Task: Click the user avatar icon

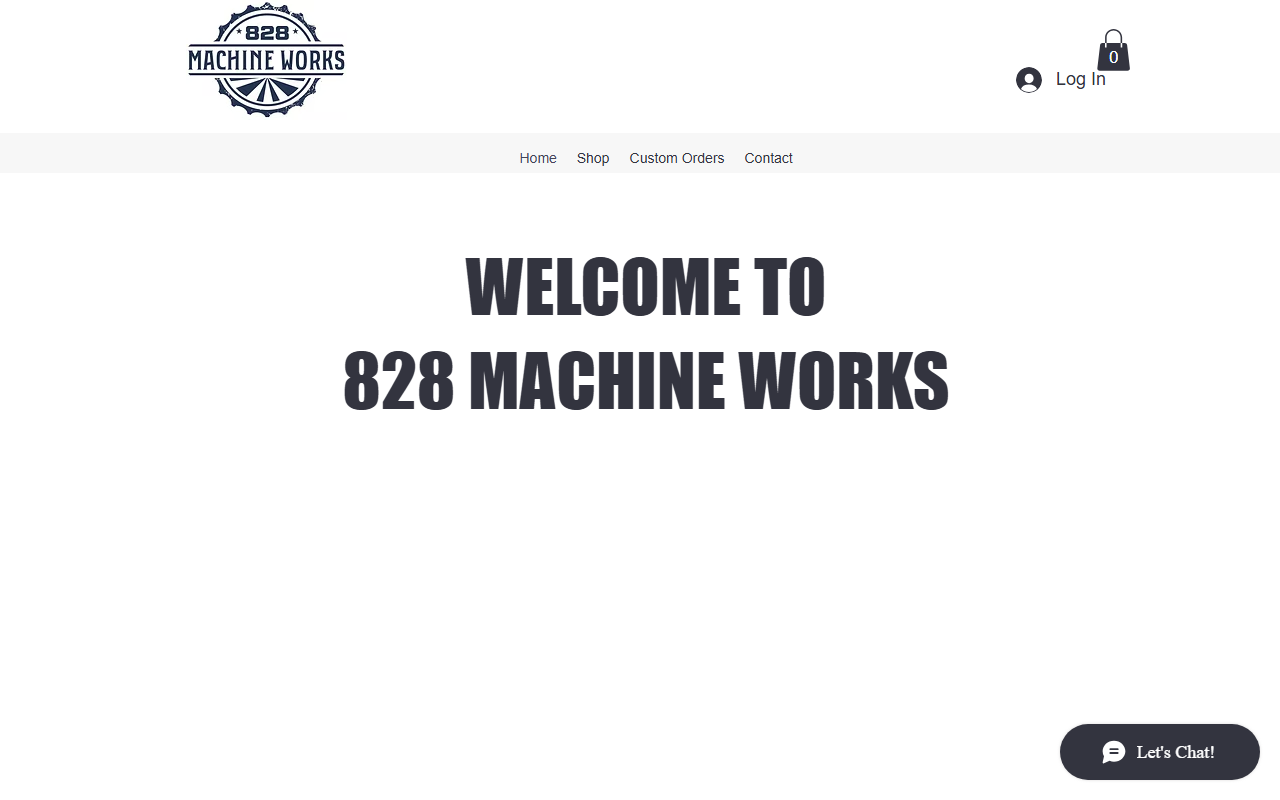Action: click(1029, 80)
